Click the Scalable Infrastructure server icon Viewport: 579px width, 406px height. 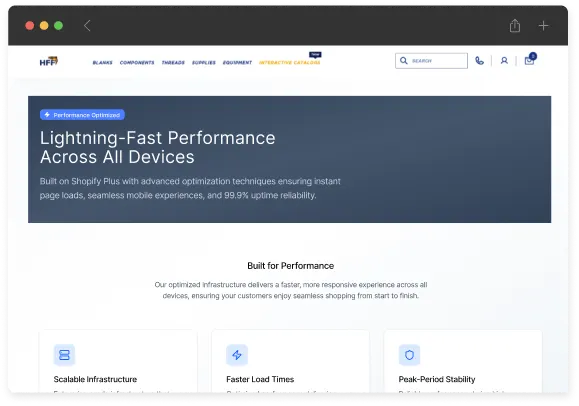[64, 355]
